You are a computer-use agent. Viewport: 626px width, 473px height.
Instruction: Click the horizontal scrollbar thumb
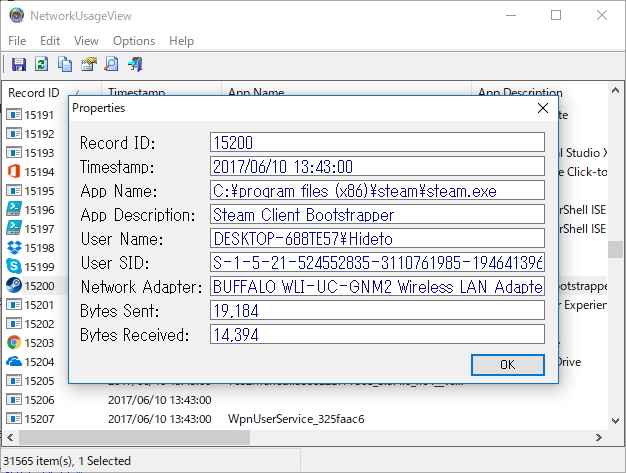pos(135,437)
